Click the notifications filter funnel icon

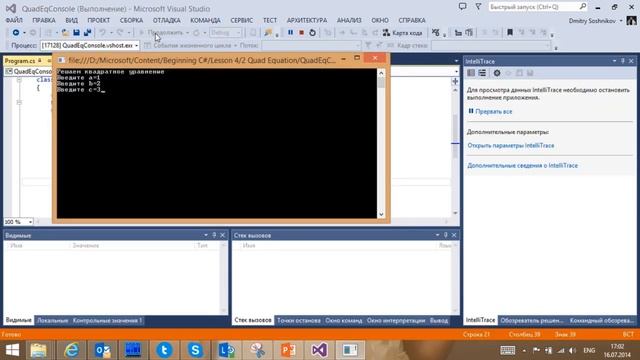(478, 7)
